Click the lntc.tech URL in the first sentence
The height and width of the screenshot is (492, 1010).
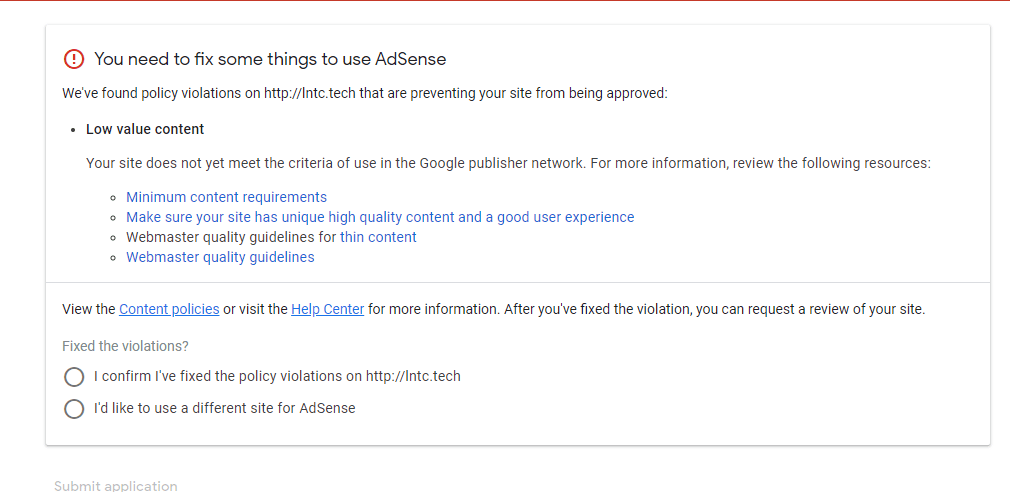(x=310, y=93)
